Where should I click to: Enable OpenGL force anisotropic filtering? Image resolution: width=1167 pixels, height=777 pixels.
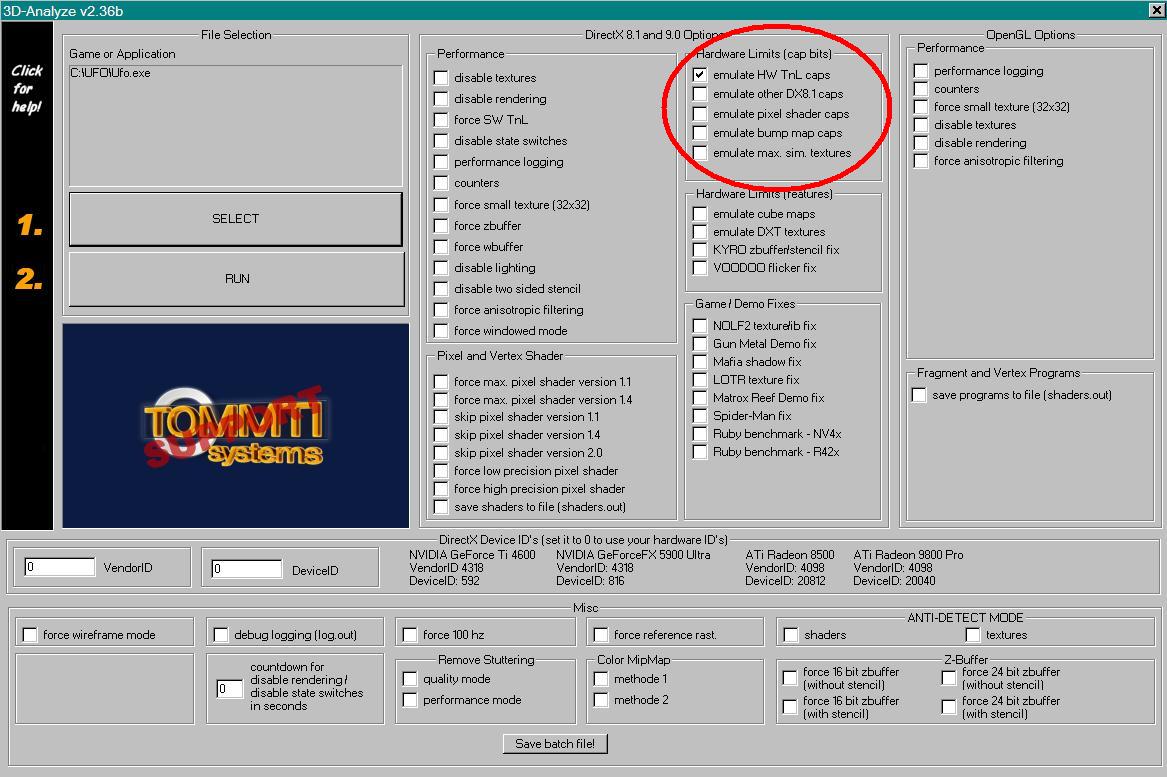pyautogui.click(x=921, y=161)
